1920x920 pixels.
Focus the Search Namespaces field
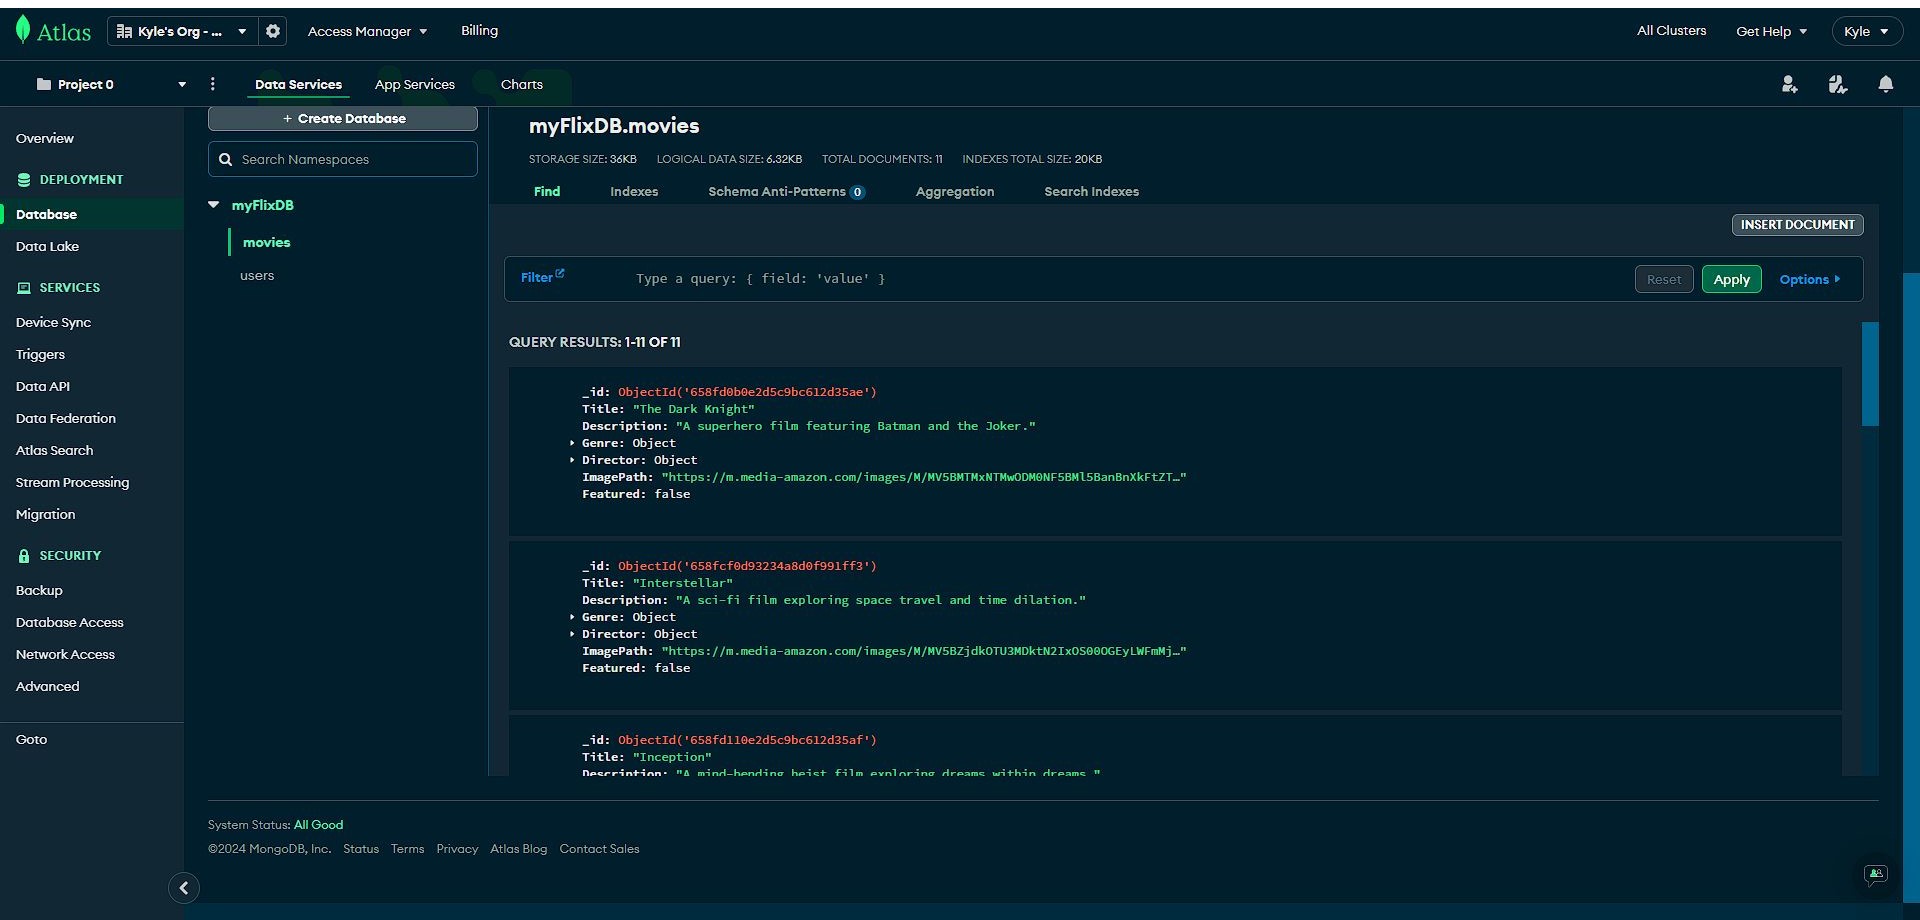tap(343, 159)
